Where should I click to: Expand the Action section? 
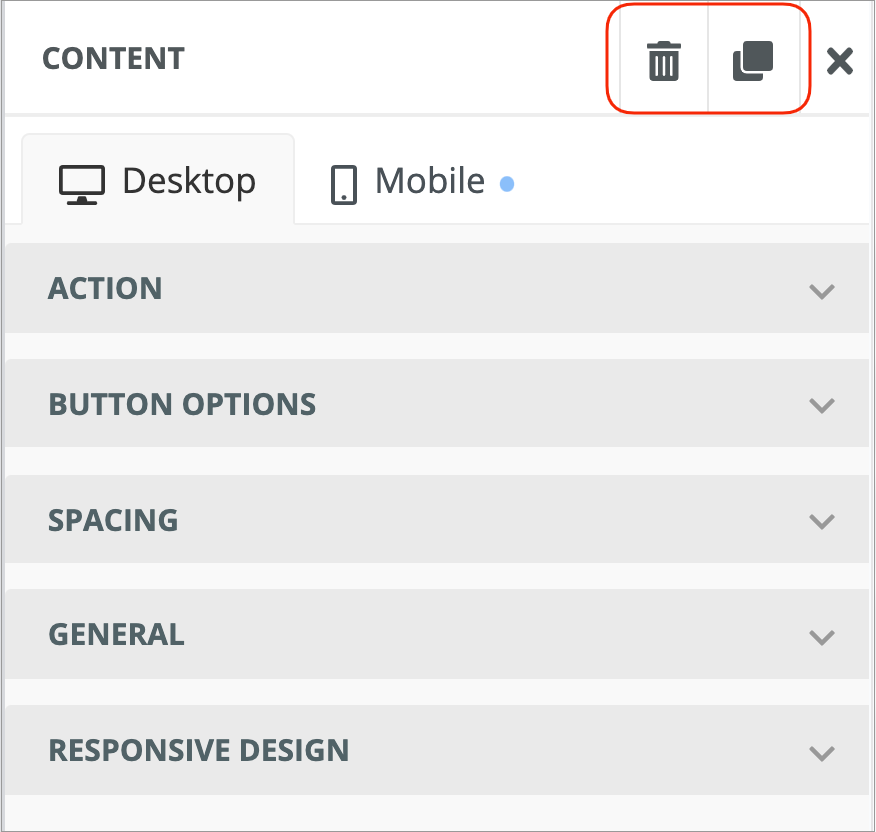(x=436, y=289)
